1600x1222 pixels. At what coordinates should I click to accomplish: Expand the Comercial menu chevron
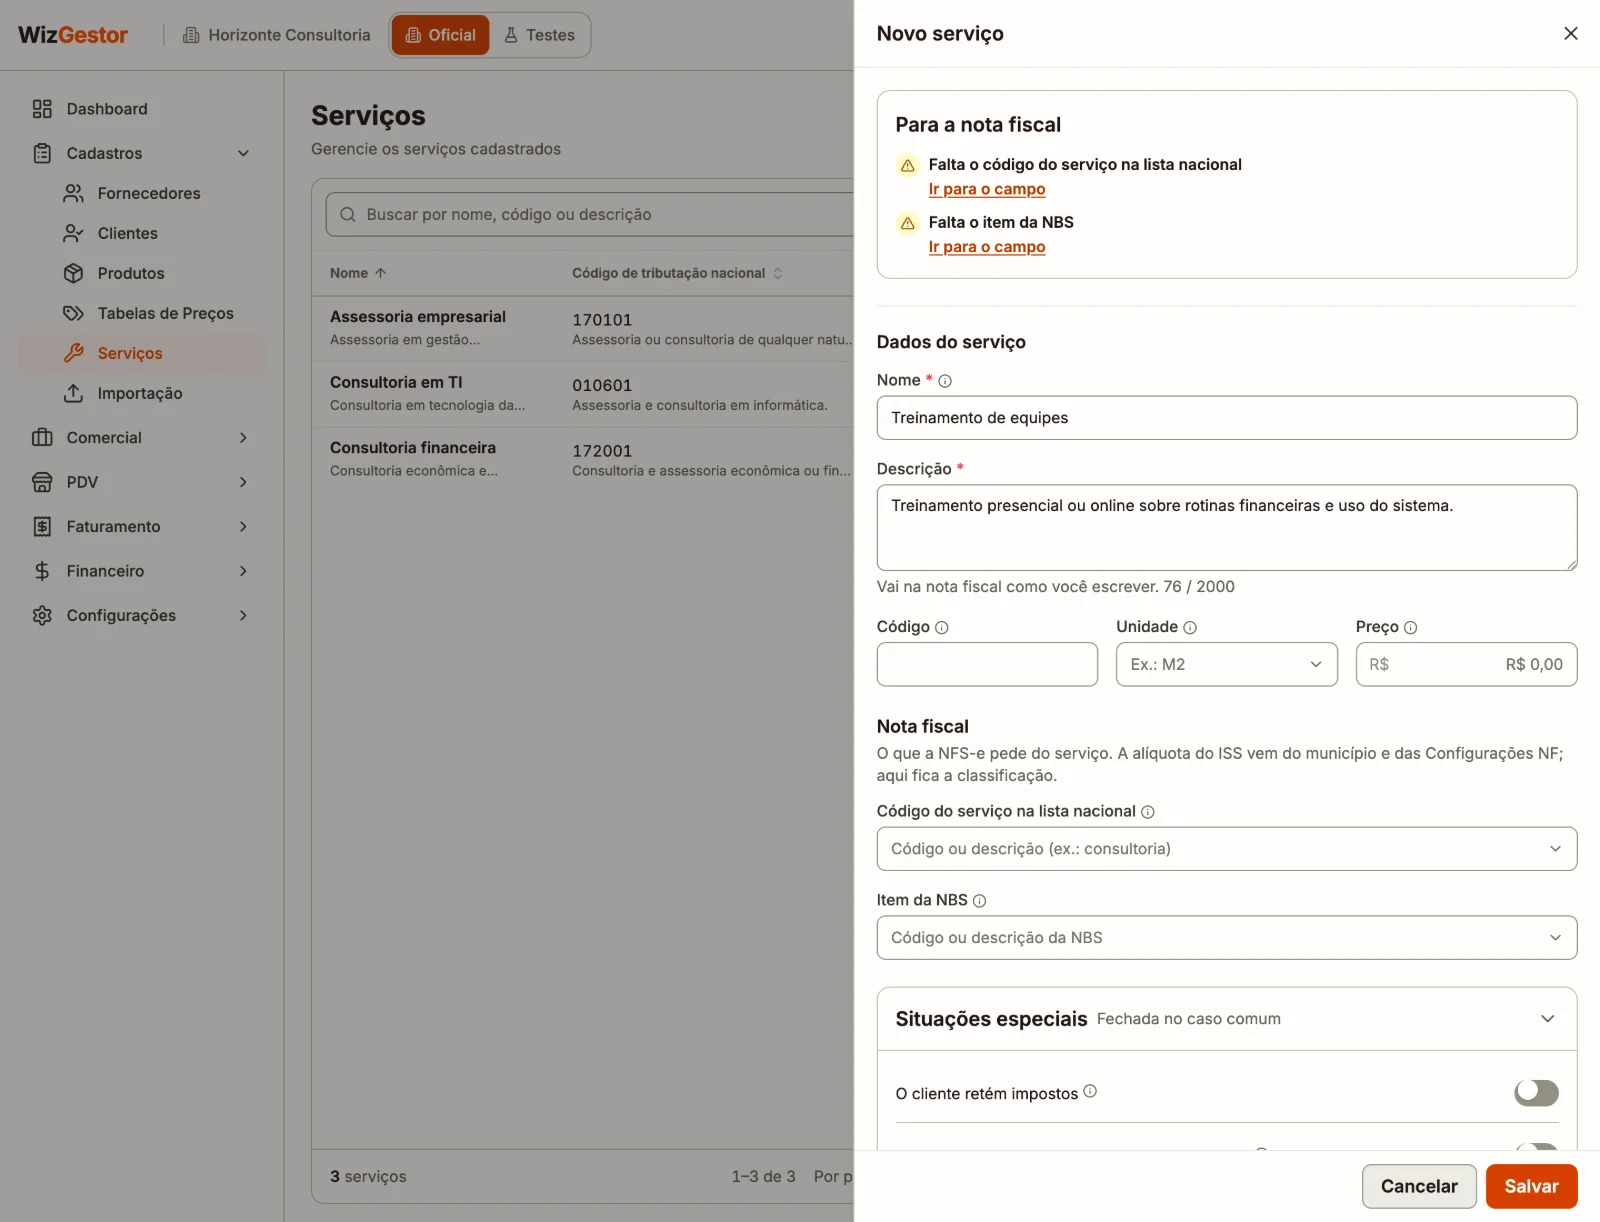(243, 438)
